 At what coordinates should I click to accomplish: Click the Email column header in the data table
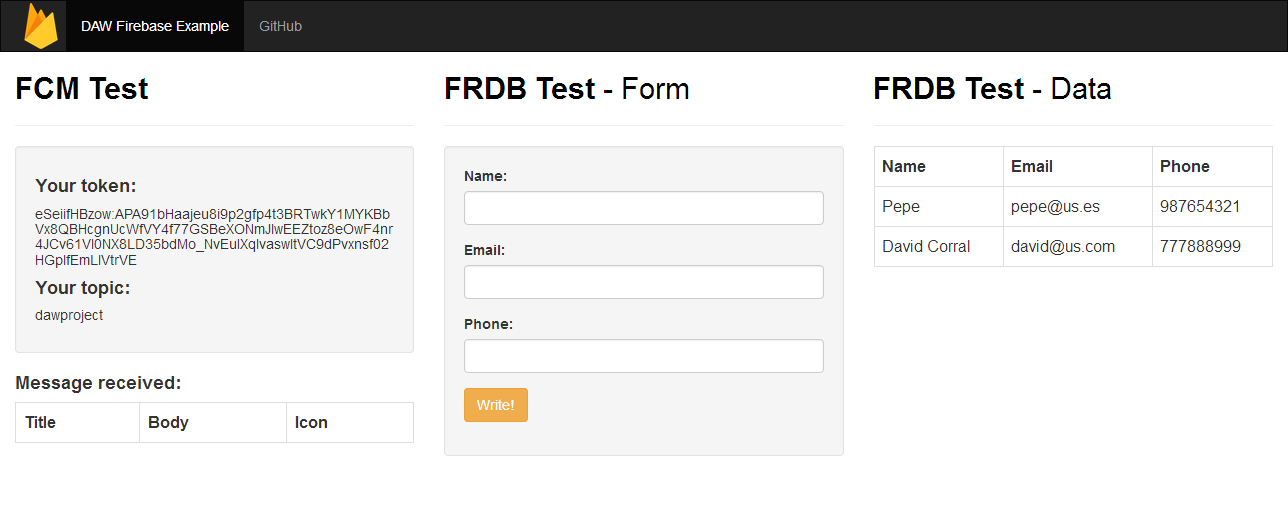1032,166
